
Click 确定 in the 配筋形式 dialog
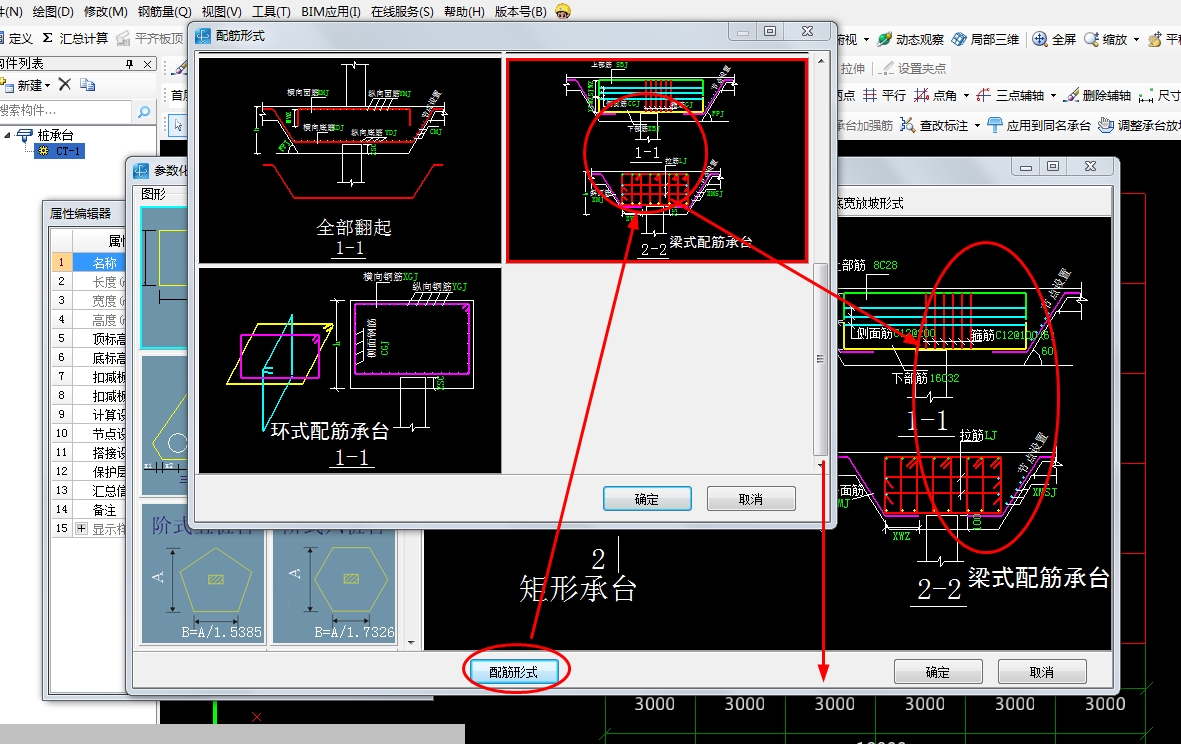[x=647, y=499]
